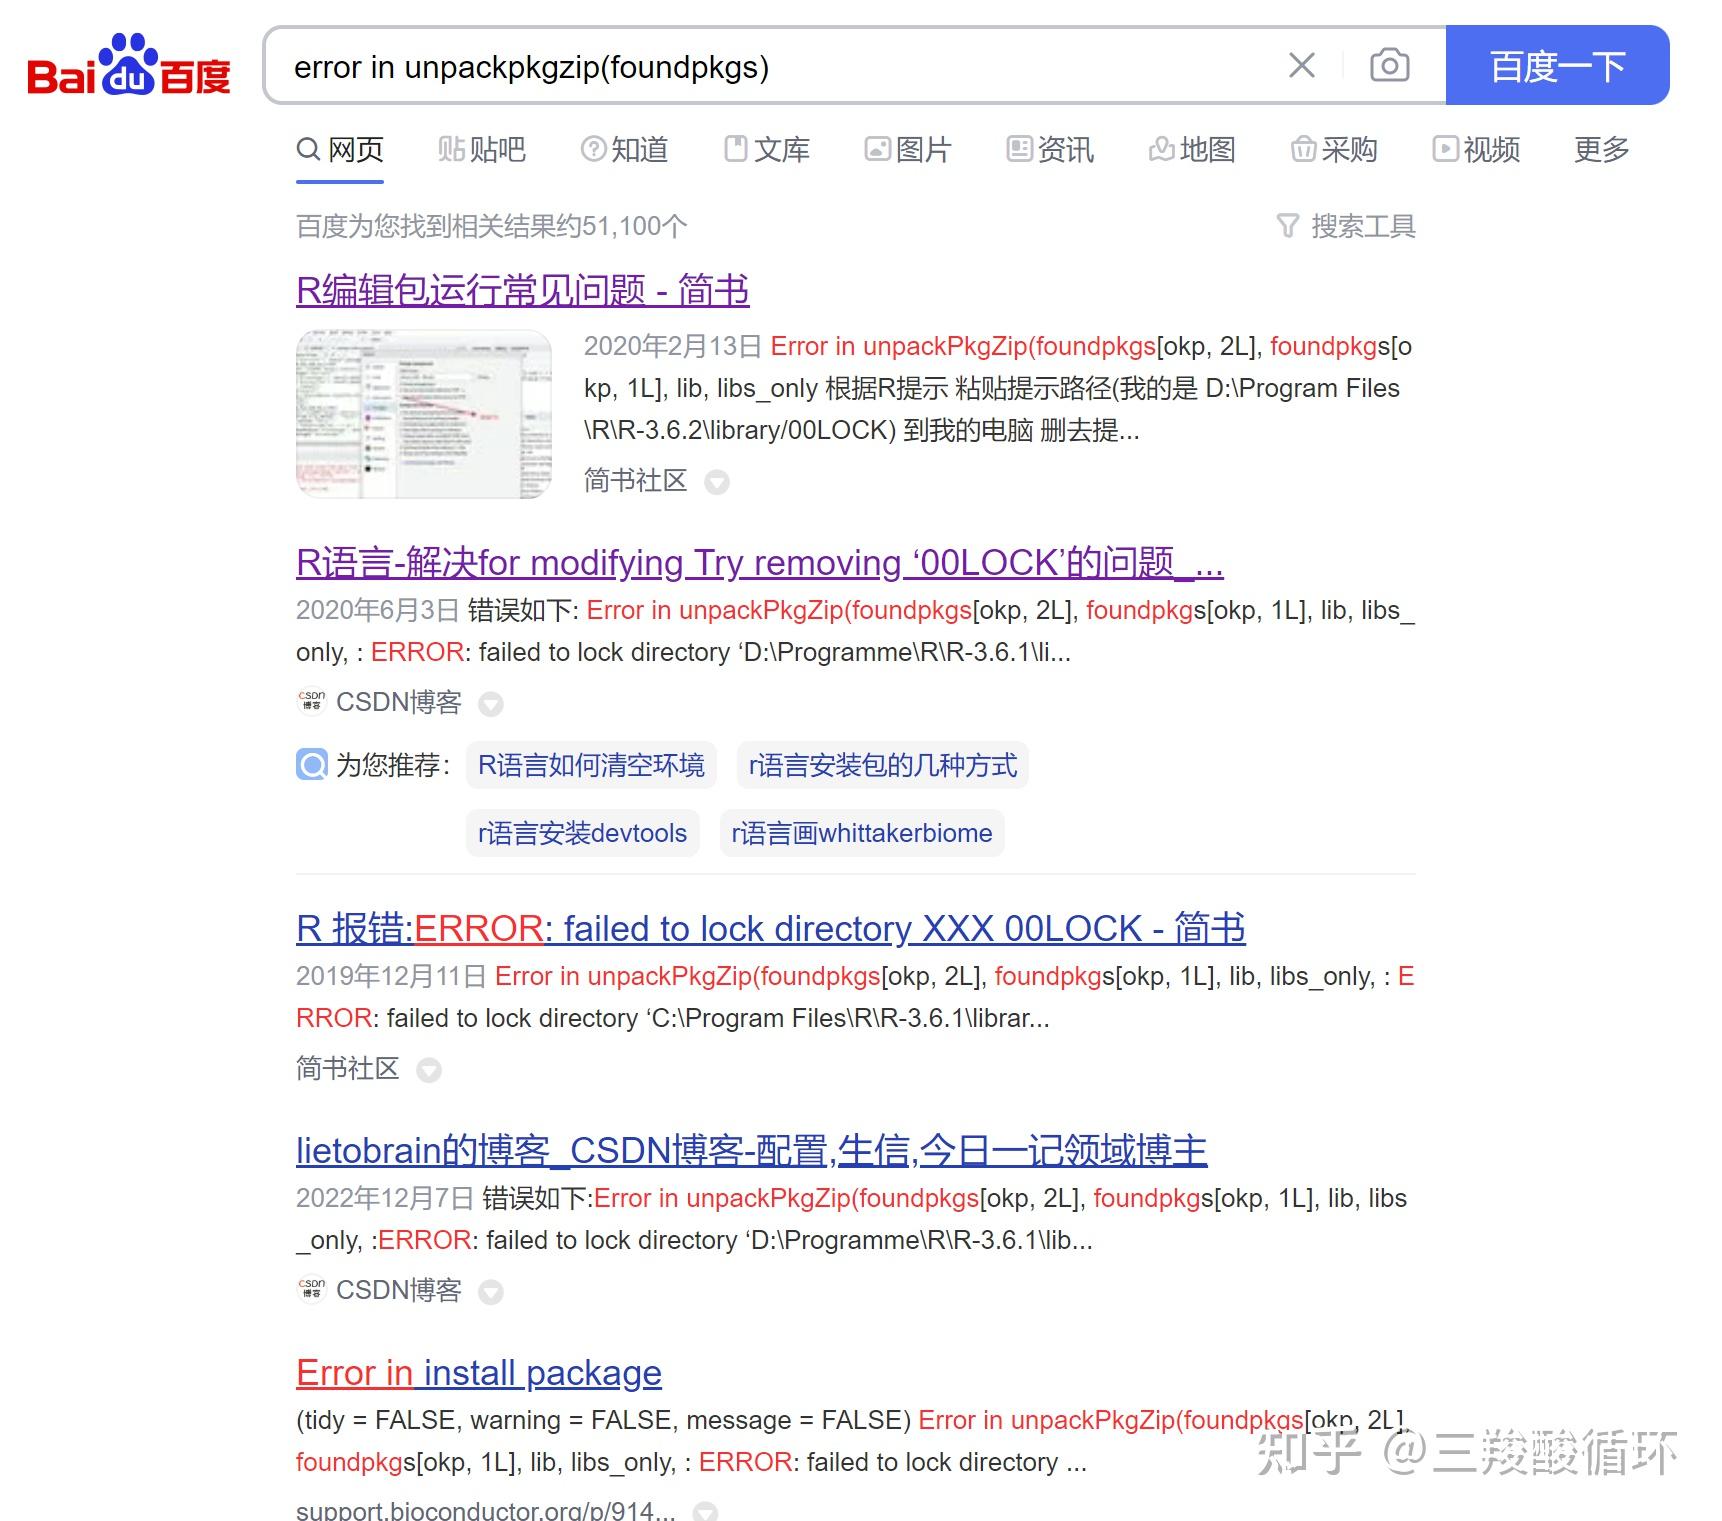Open the R编辑包运行常见问题 result link
Image resolution: width=1722 pixels, height=1521 pixels.
tap(522, 290)
